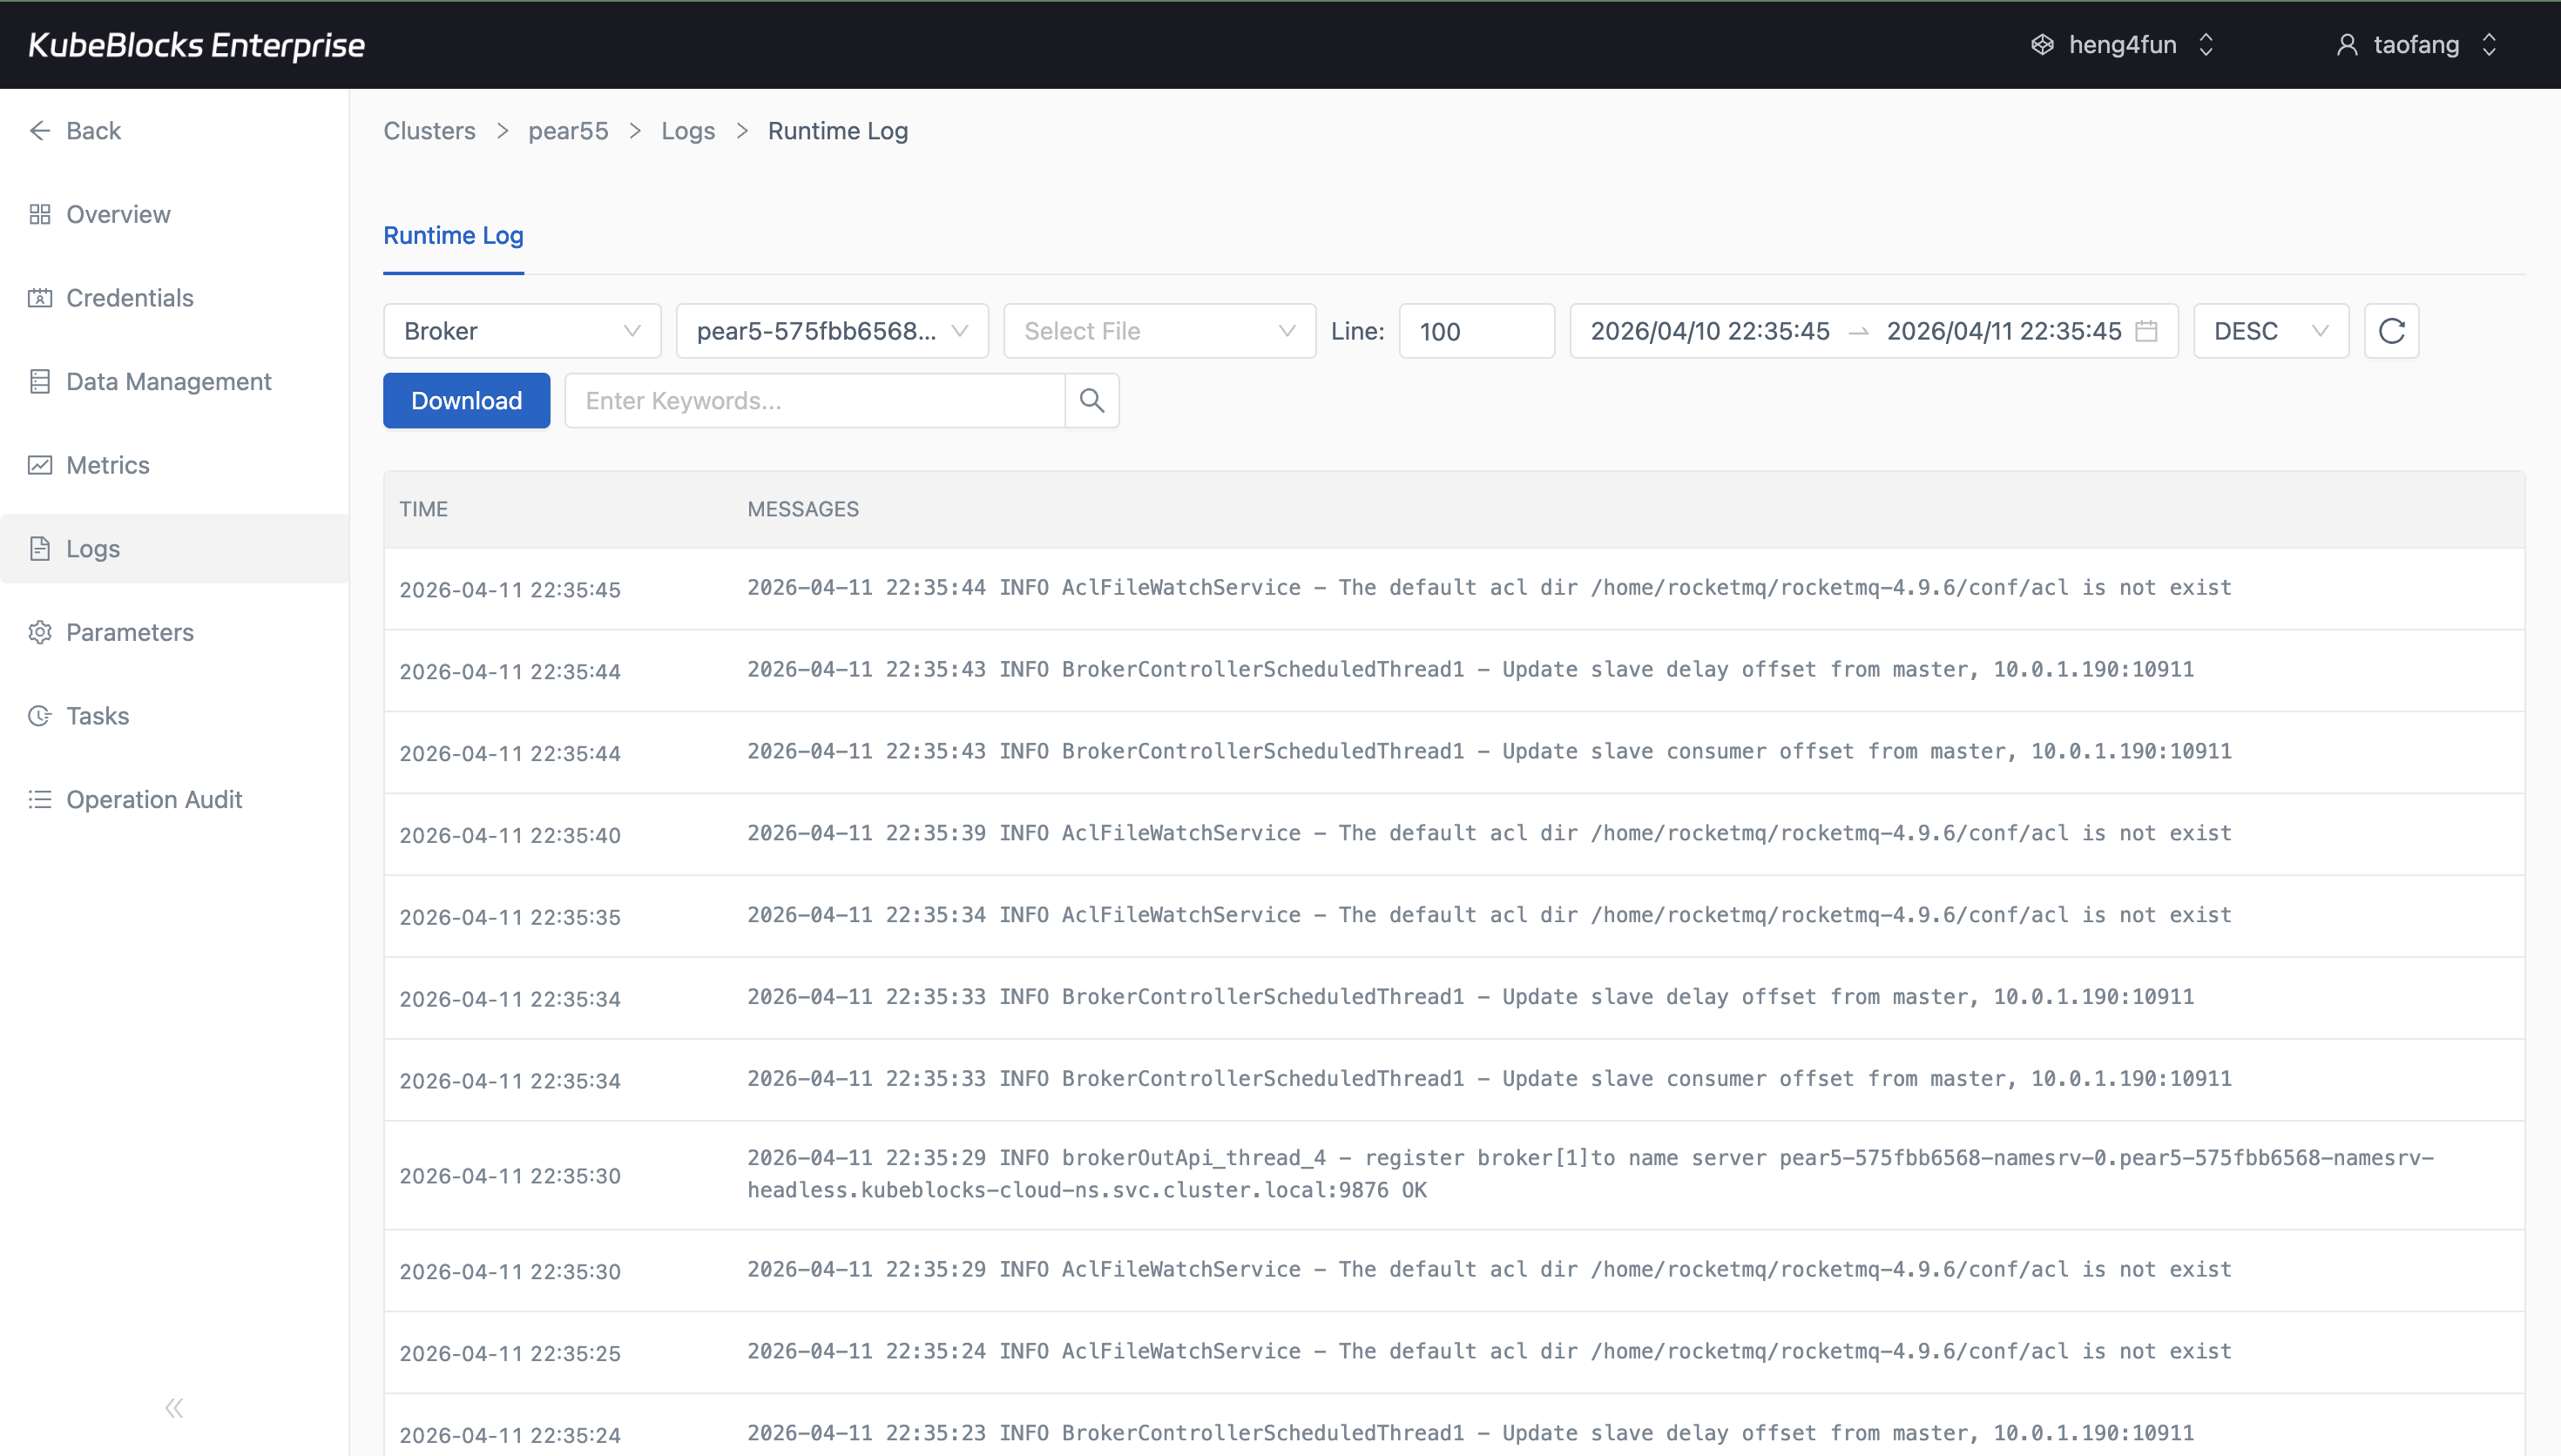Change sort order via DESC dropdown
Viewport: 2561px width, 1456px height.
click(x=2270, y=330)
